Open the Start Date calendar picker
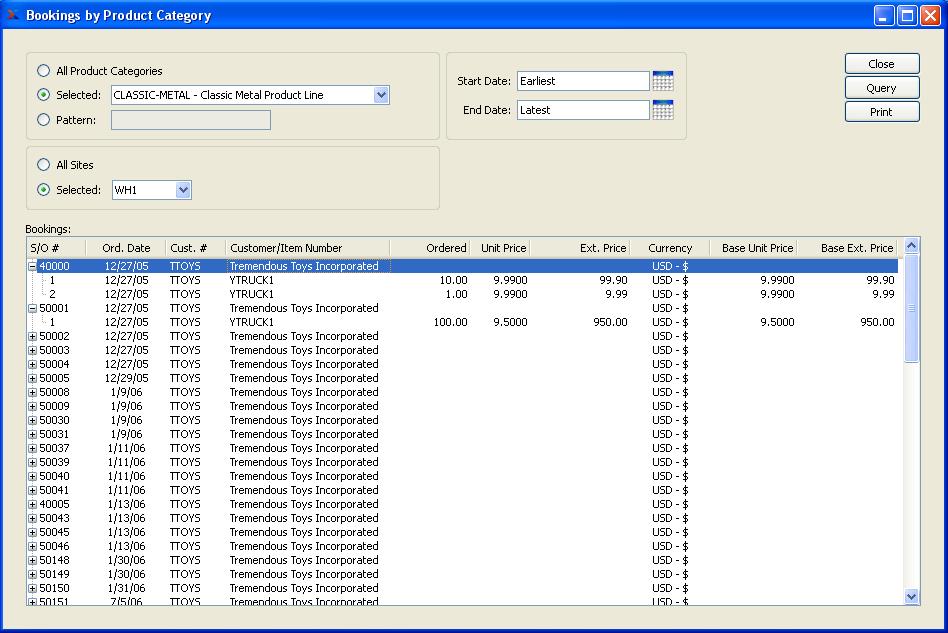Viewport: 948px width, 633px height. (x=662, y=81)
